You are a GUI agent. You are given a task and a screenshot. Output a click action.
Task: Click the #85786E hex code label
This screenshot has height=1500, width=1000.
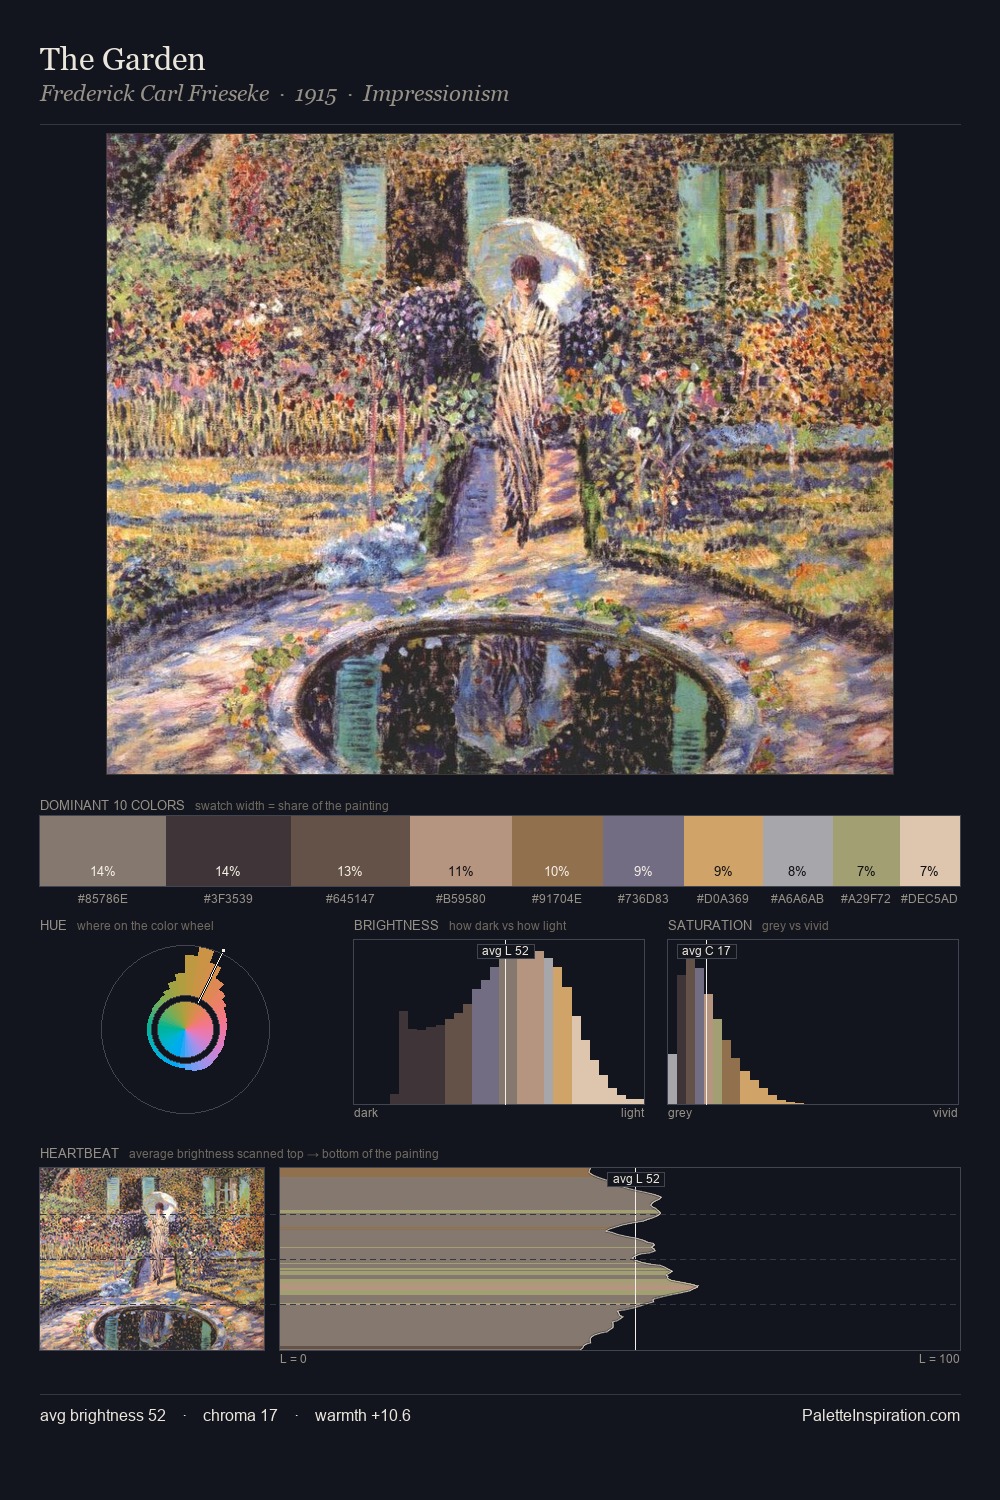tap(103, 898)
